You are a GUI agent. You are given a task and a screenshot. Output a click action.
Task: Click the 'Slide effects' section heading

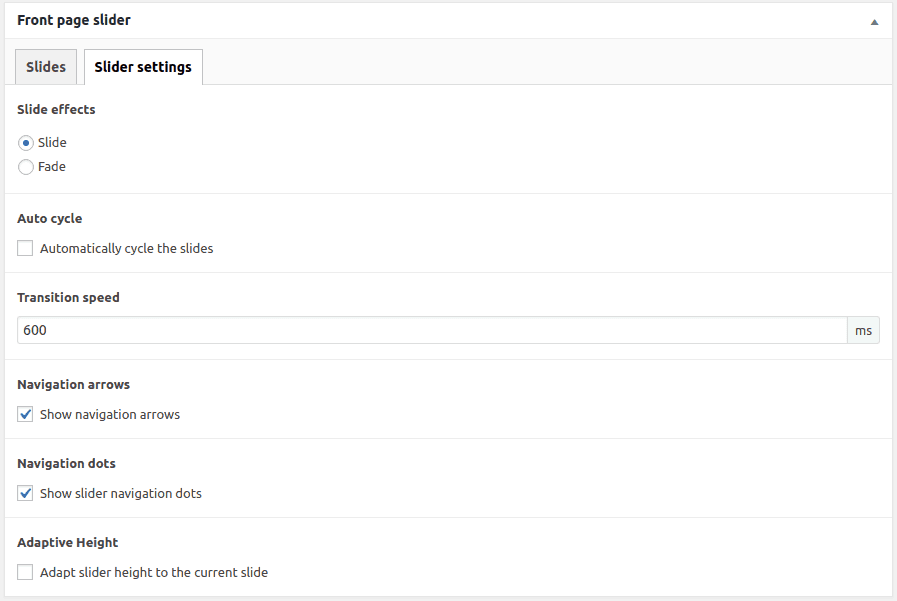[56, 109]
